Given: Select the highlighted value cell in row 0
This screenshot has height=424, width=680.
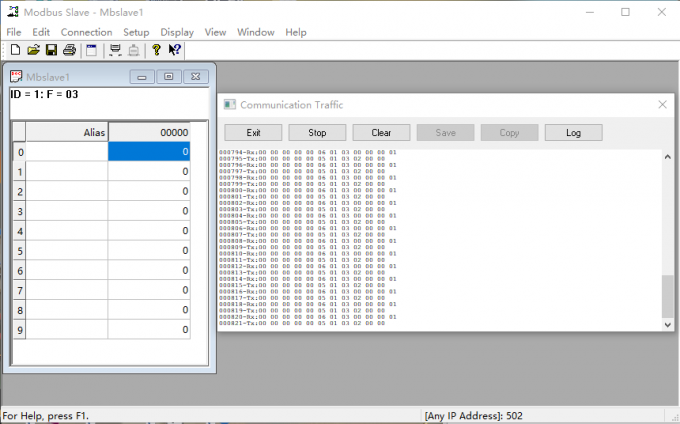Looking at the screenshot, I should click(x=149, y=152).
